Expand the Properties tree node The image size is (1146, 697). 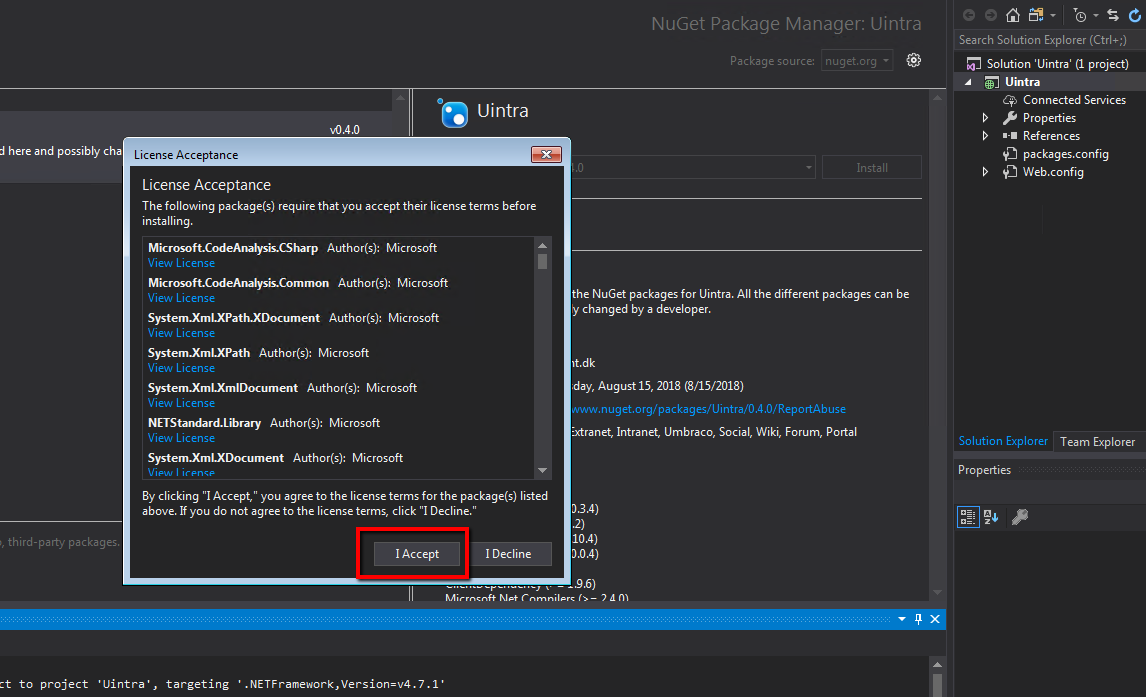[985, 118]
